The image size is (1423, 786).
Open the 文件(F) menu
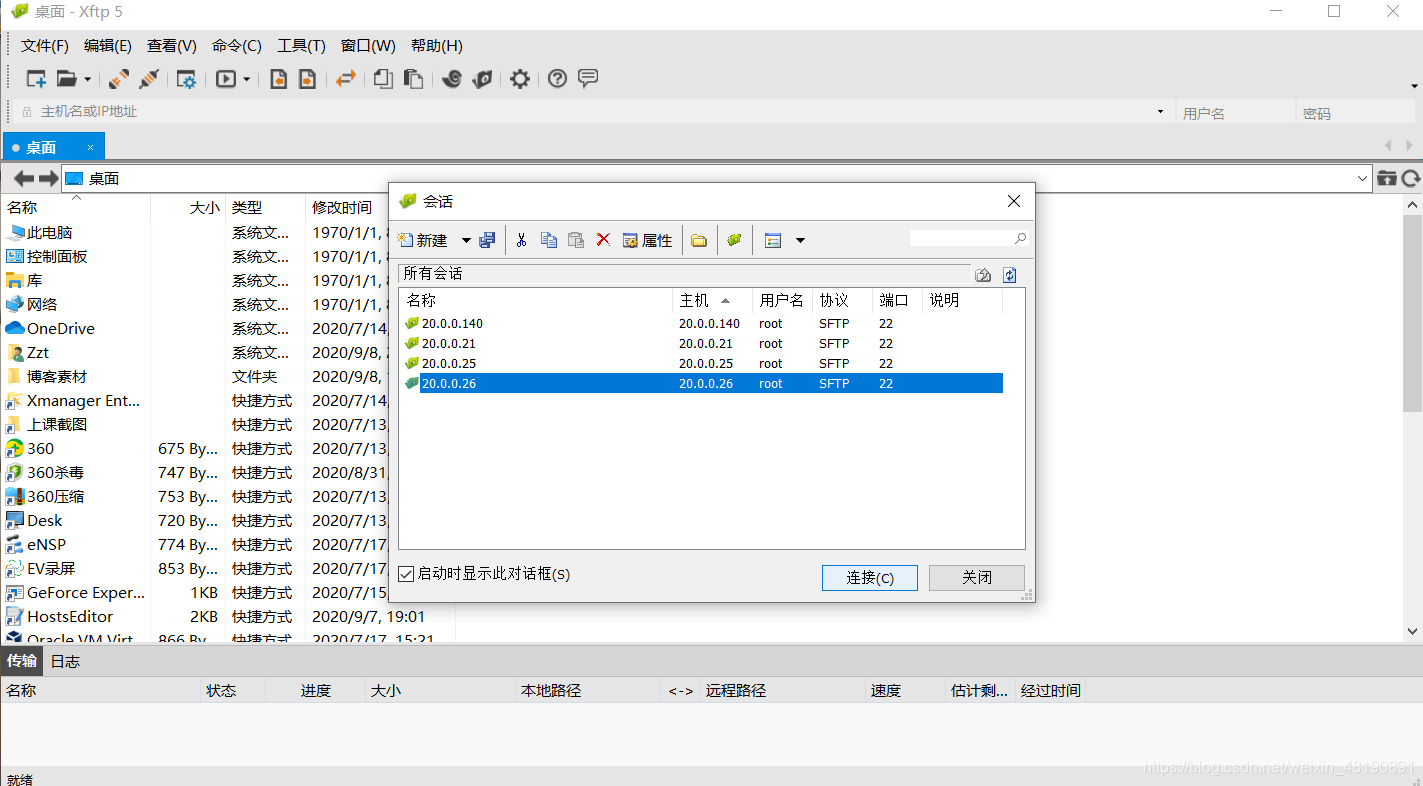45,46
